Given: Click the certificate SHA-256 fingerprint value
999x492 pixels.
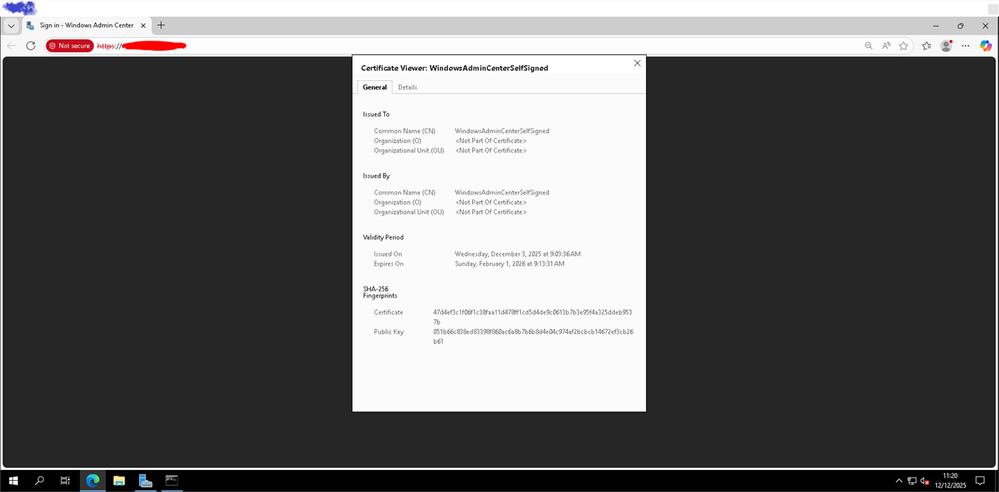Looking at the screenshot, I should click(532, 317).
